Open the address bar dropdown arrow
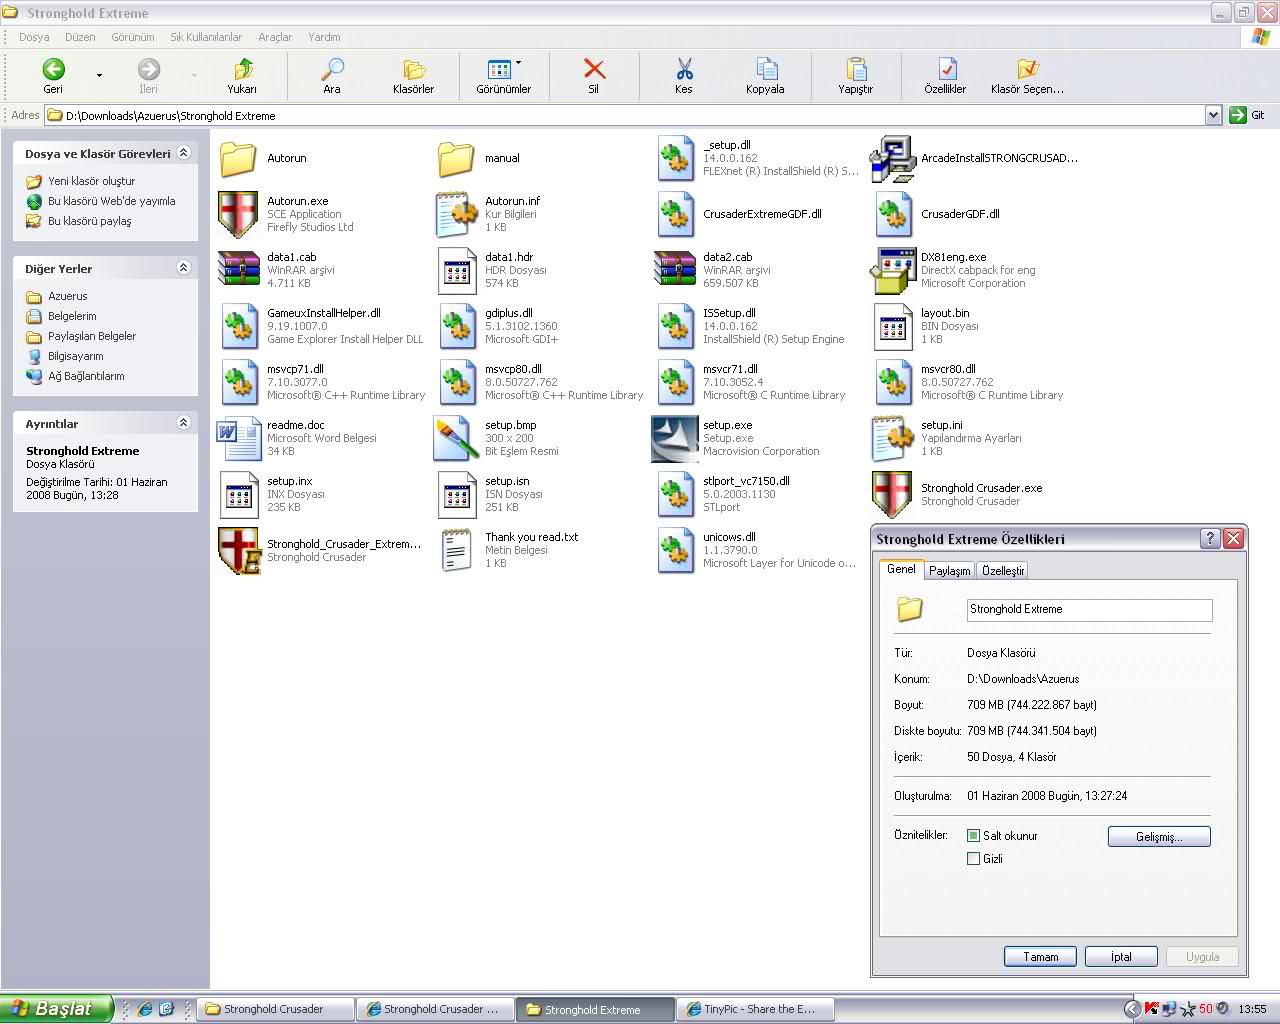 click(1213, 115)
